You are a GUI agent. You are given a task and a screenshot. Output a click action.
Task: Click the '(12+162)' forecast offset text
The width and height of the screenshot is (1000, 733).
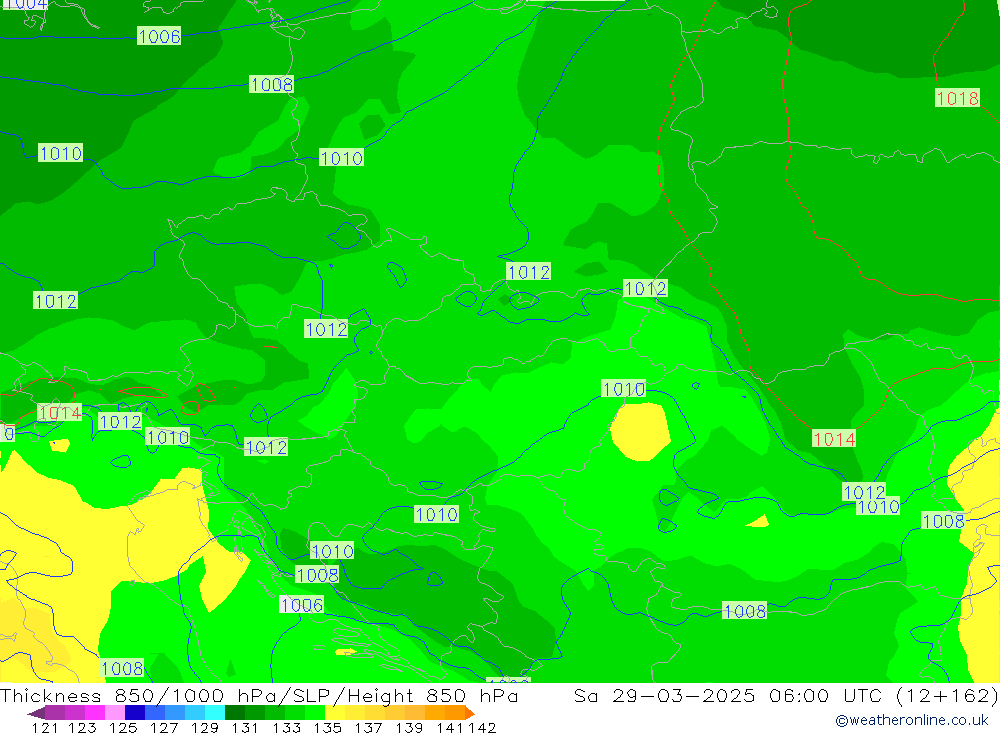[x=947, y=695]
